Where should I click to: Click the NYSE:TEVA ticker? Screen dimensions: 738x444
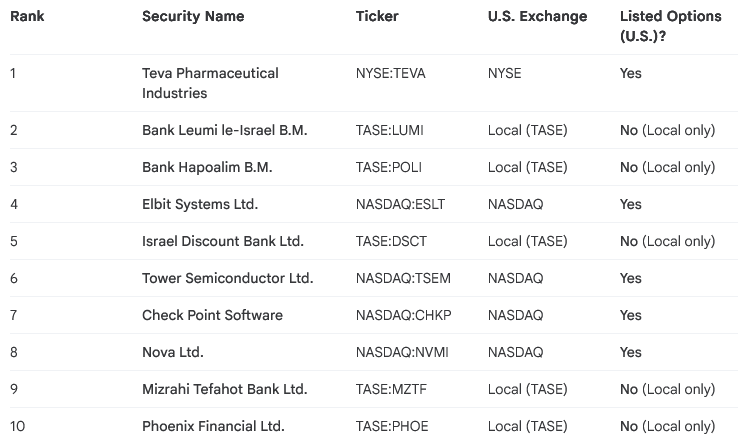(395, 73)
